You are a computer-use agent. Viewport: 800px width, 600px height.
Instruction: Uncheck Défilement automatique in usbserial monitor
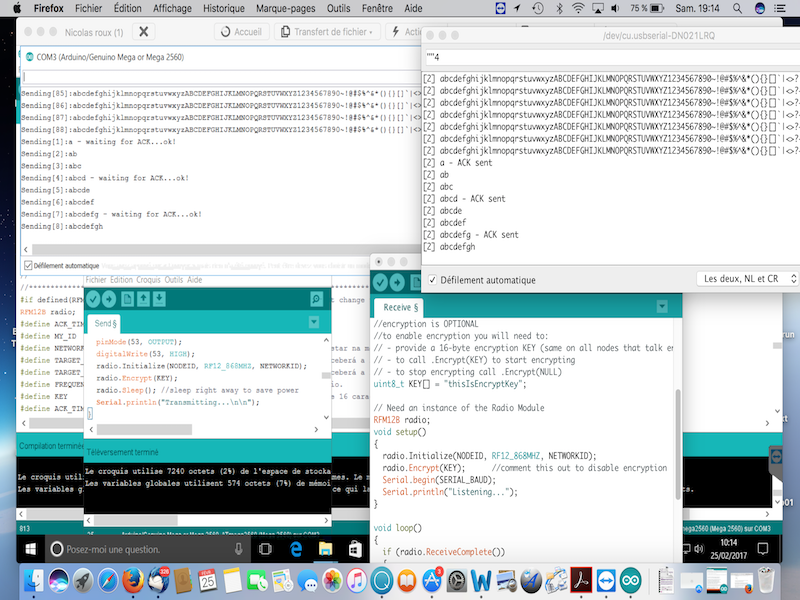(x=431, y=280)
